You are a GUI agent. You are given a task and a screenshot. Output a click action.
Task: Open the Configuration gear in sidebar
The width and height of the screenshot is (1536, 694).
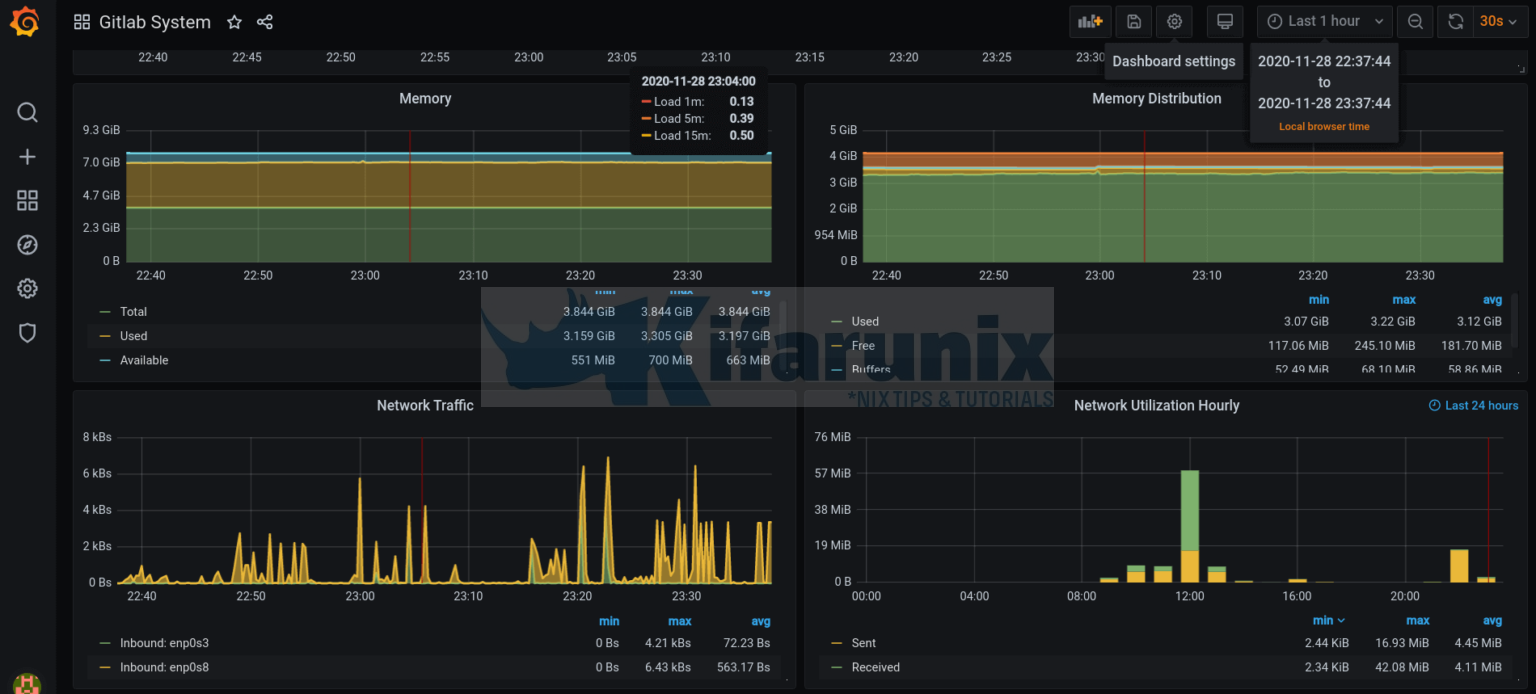27,289
